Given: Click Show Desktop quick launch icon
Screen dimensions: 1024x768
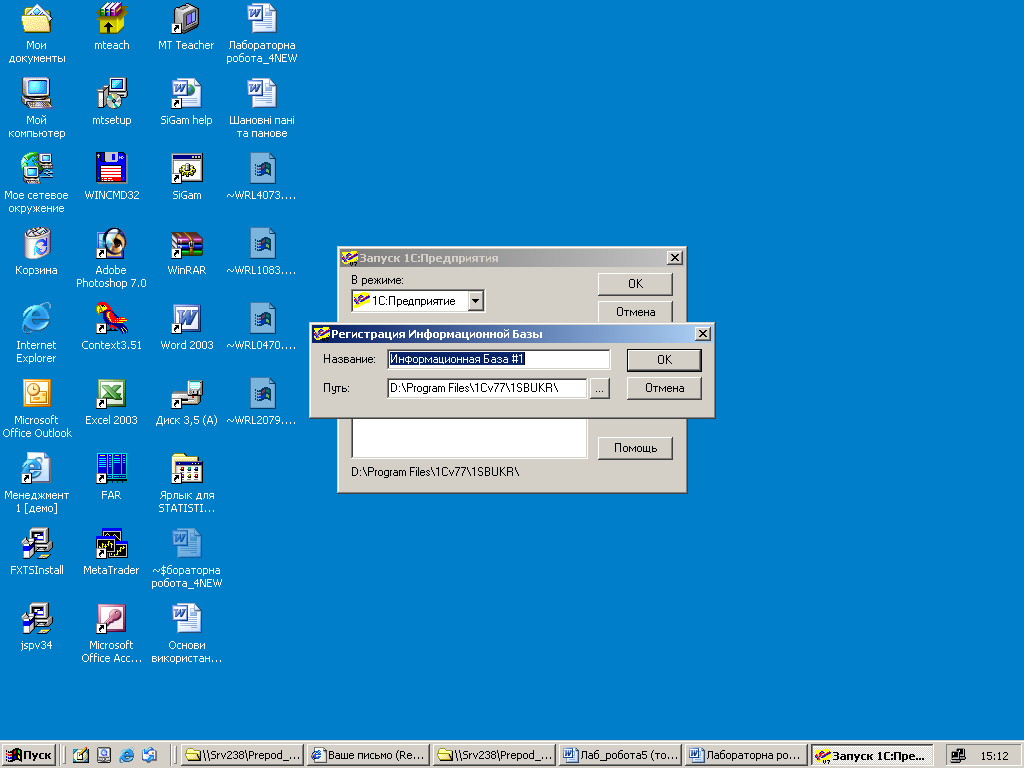Looking at the screenshot, I should (x=80, y=755).
